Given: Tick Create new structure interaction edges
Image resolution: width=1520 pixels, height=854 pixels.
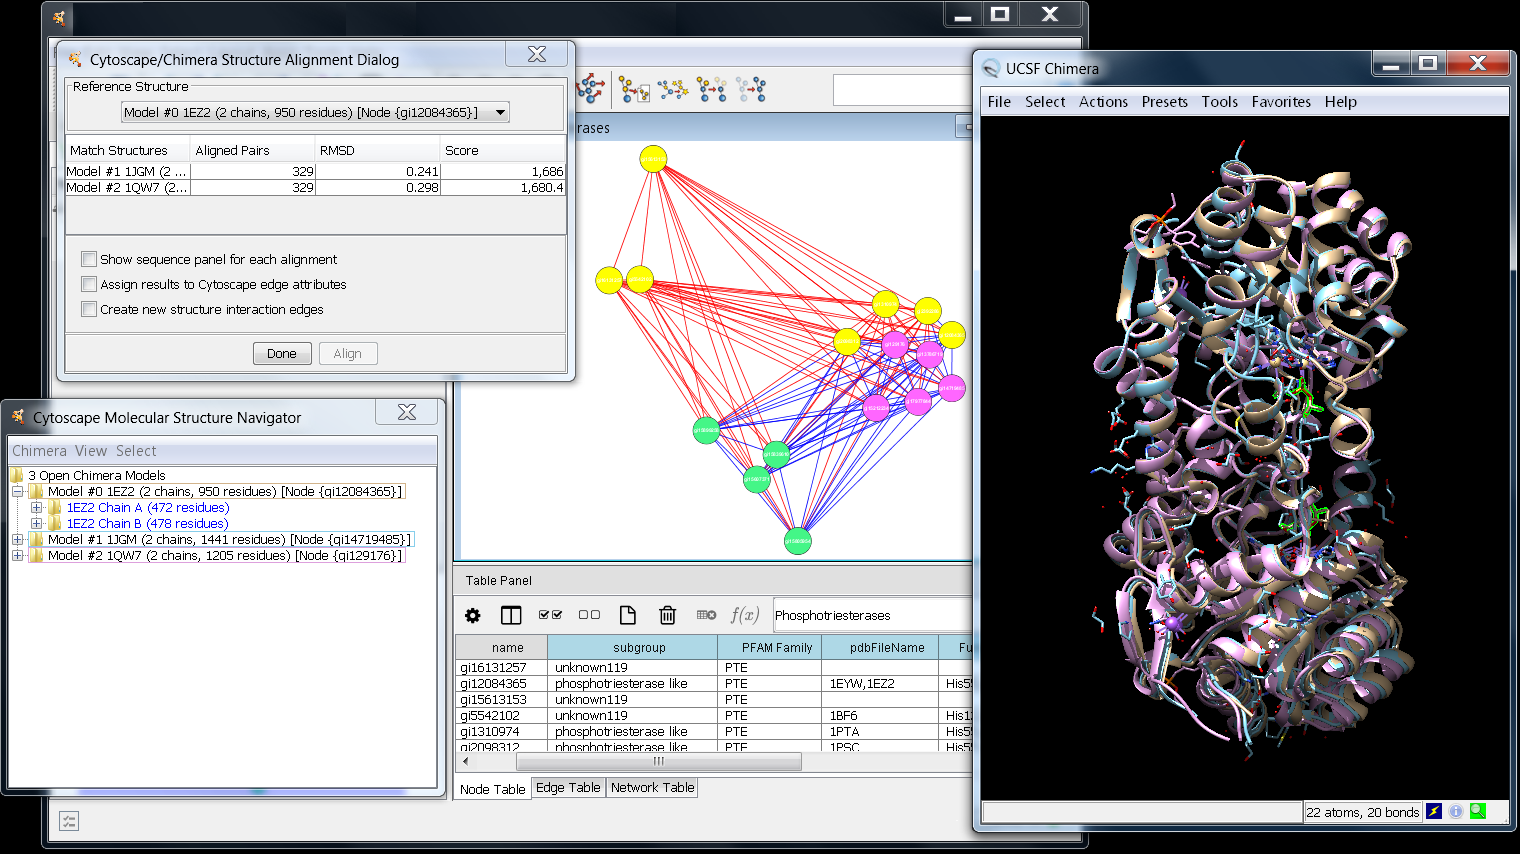Looking at the screenshot, I should (x=89, y=309).
